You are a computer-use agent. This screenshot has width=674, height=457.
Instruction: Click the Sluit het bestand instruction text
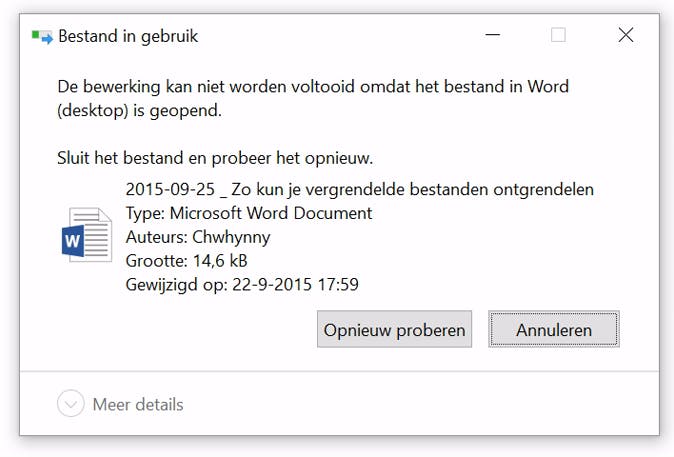point(215,158)
